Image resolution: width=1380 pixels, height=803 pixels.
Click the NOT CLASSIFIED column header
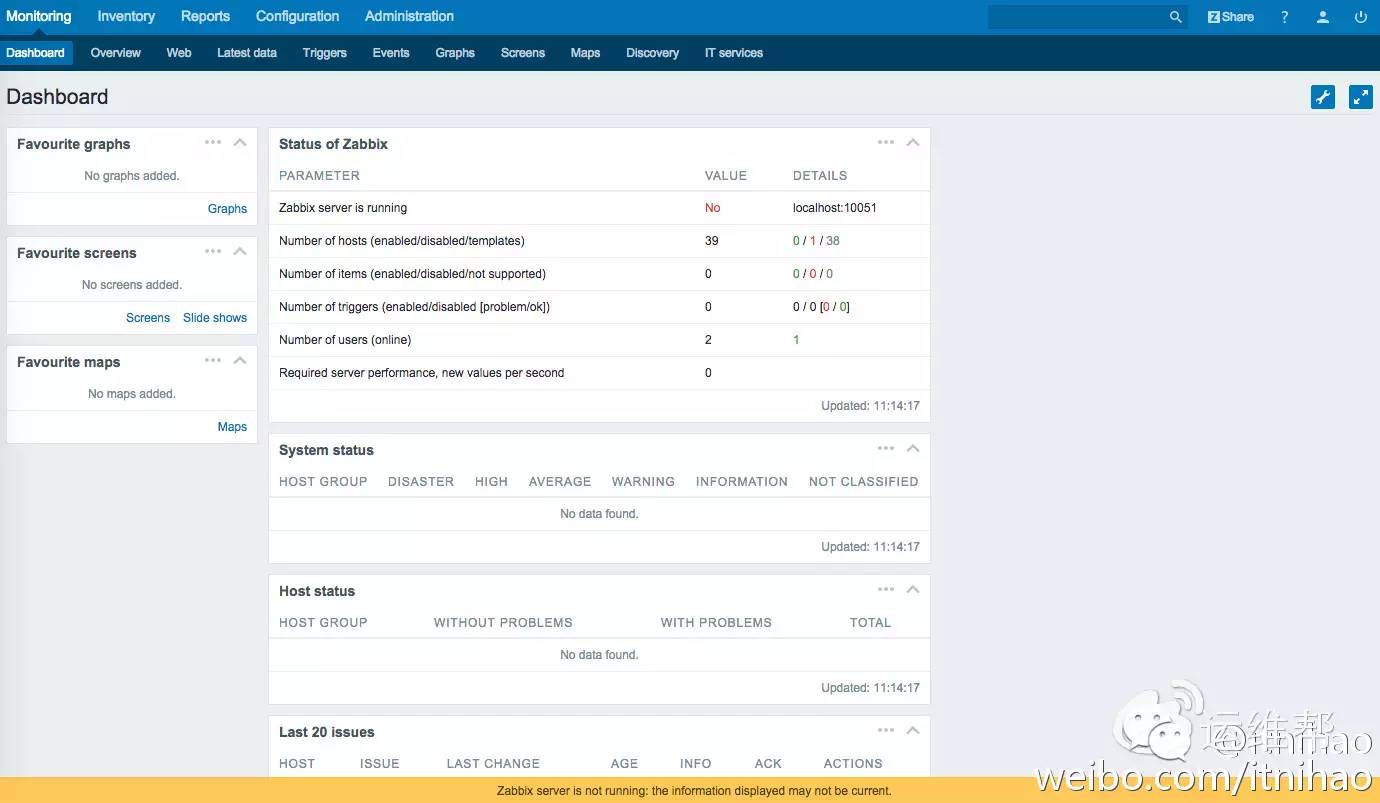[864, 482]
